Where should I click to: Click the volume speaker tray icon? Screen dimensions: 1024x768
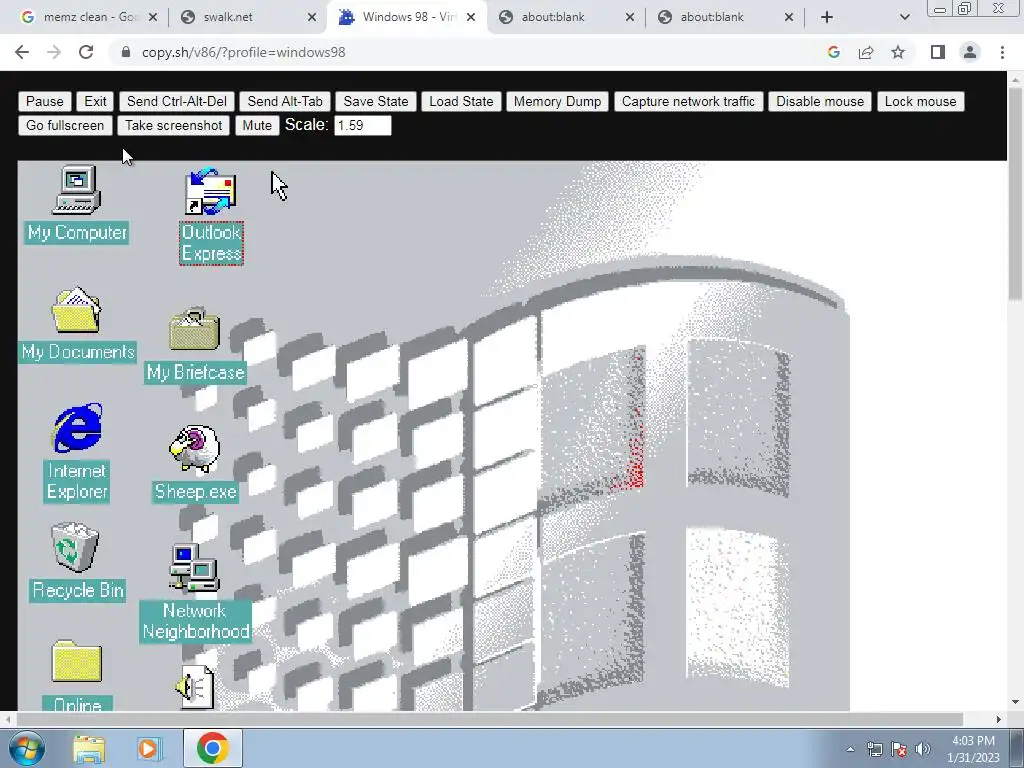(923, 749)
